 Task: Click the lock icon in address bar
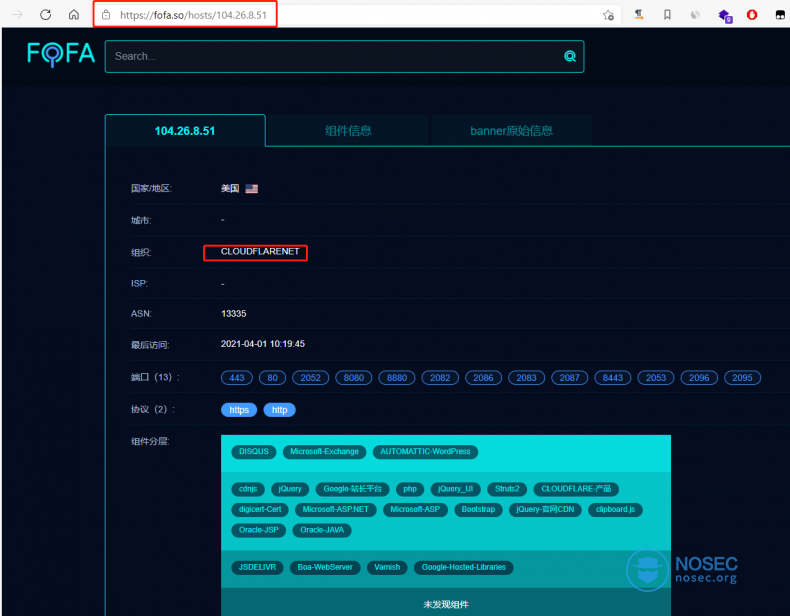click(x=106, y=15)
